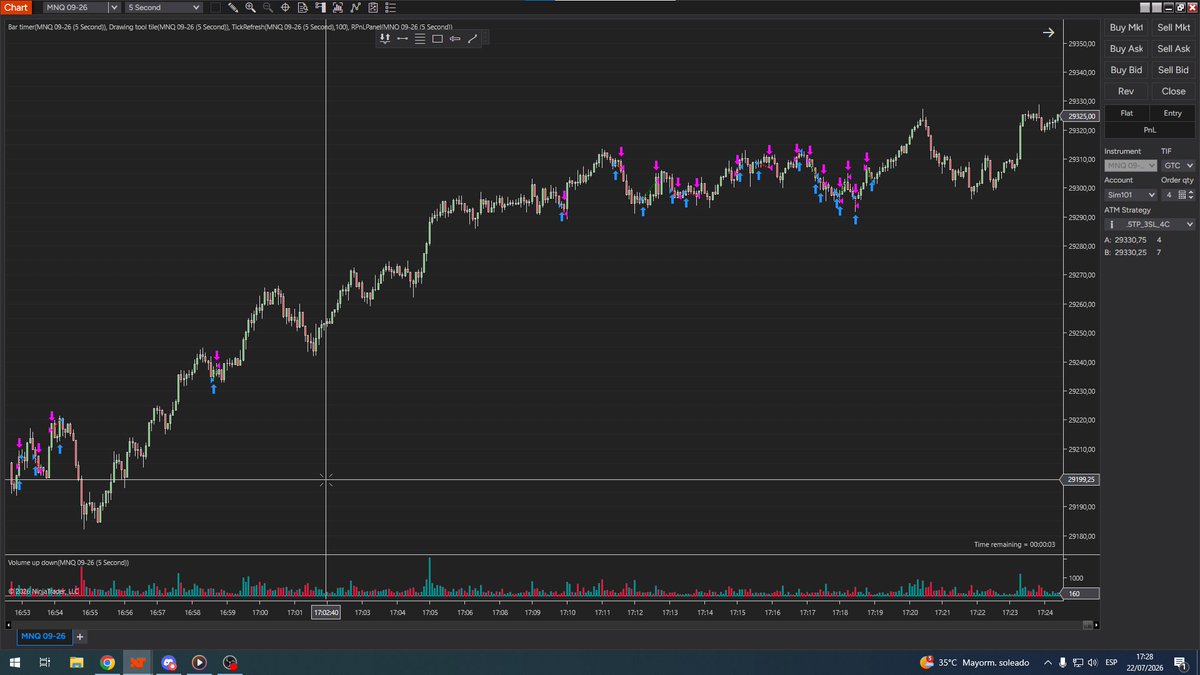Click the Buy Ask button
1200x675 pixels.
click(1126, 49)
